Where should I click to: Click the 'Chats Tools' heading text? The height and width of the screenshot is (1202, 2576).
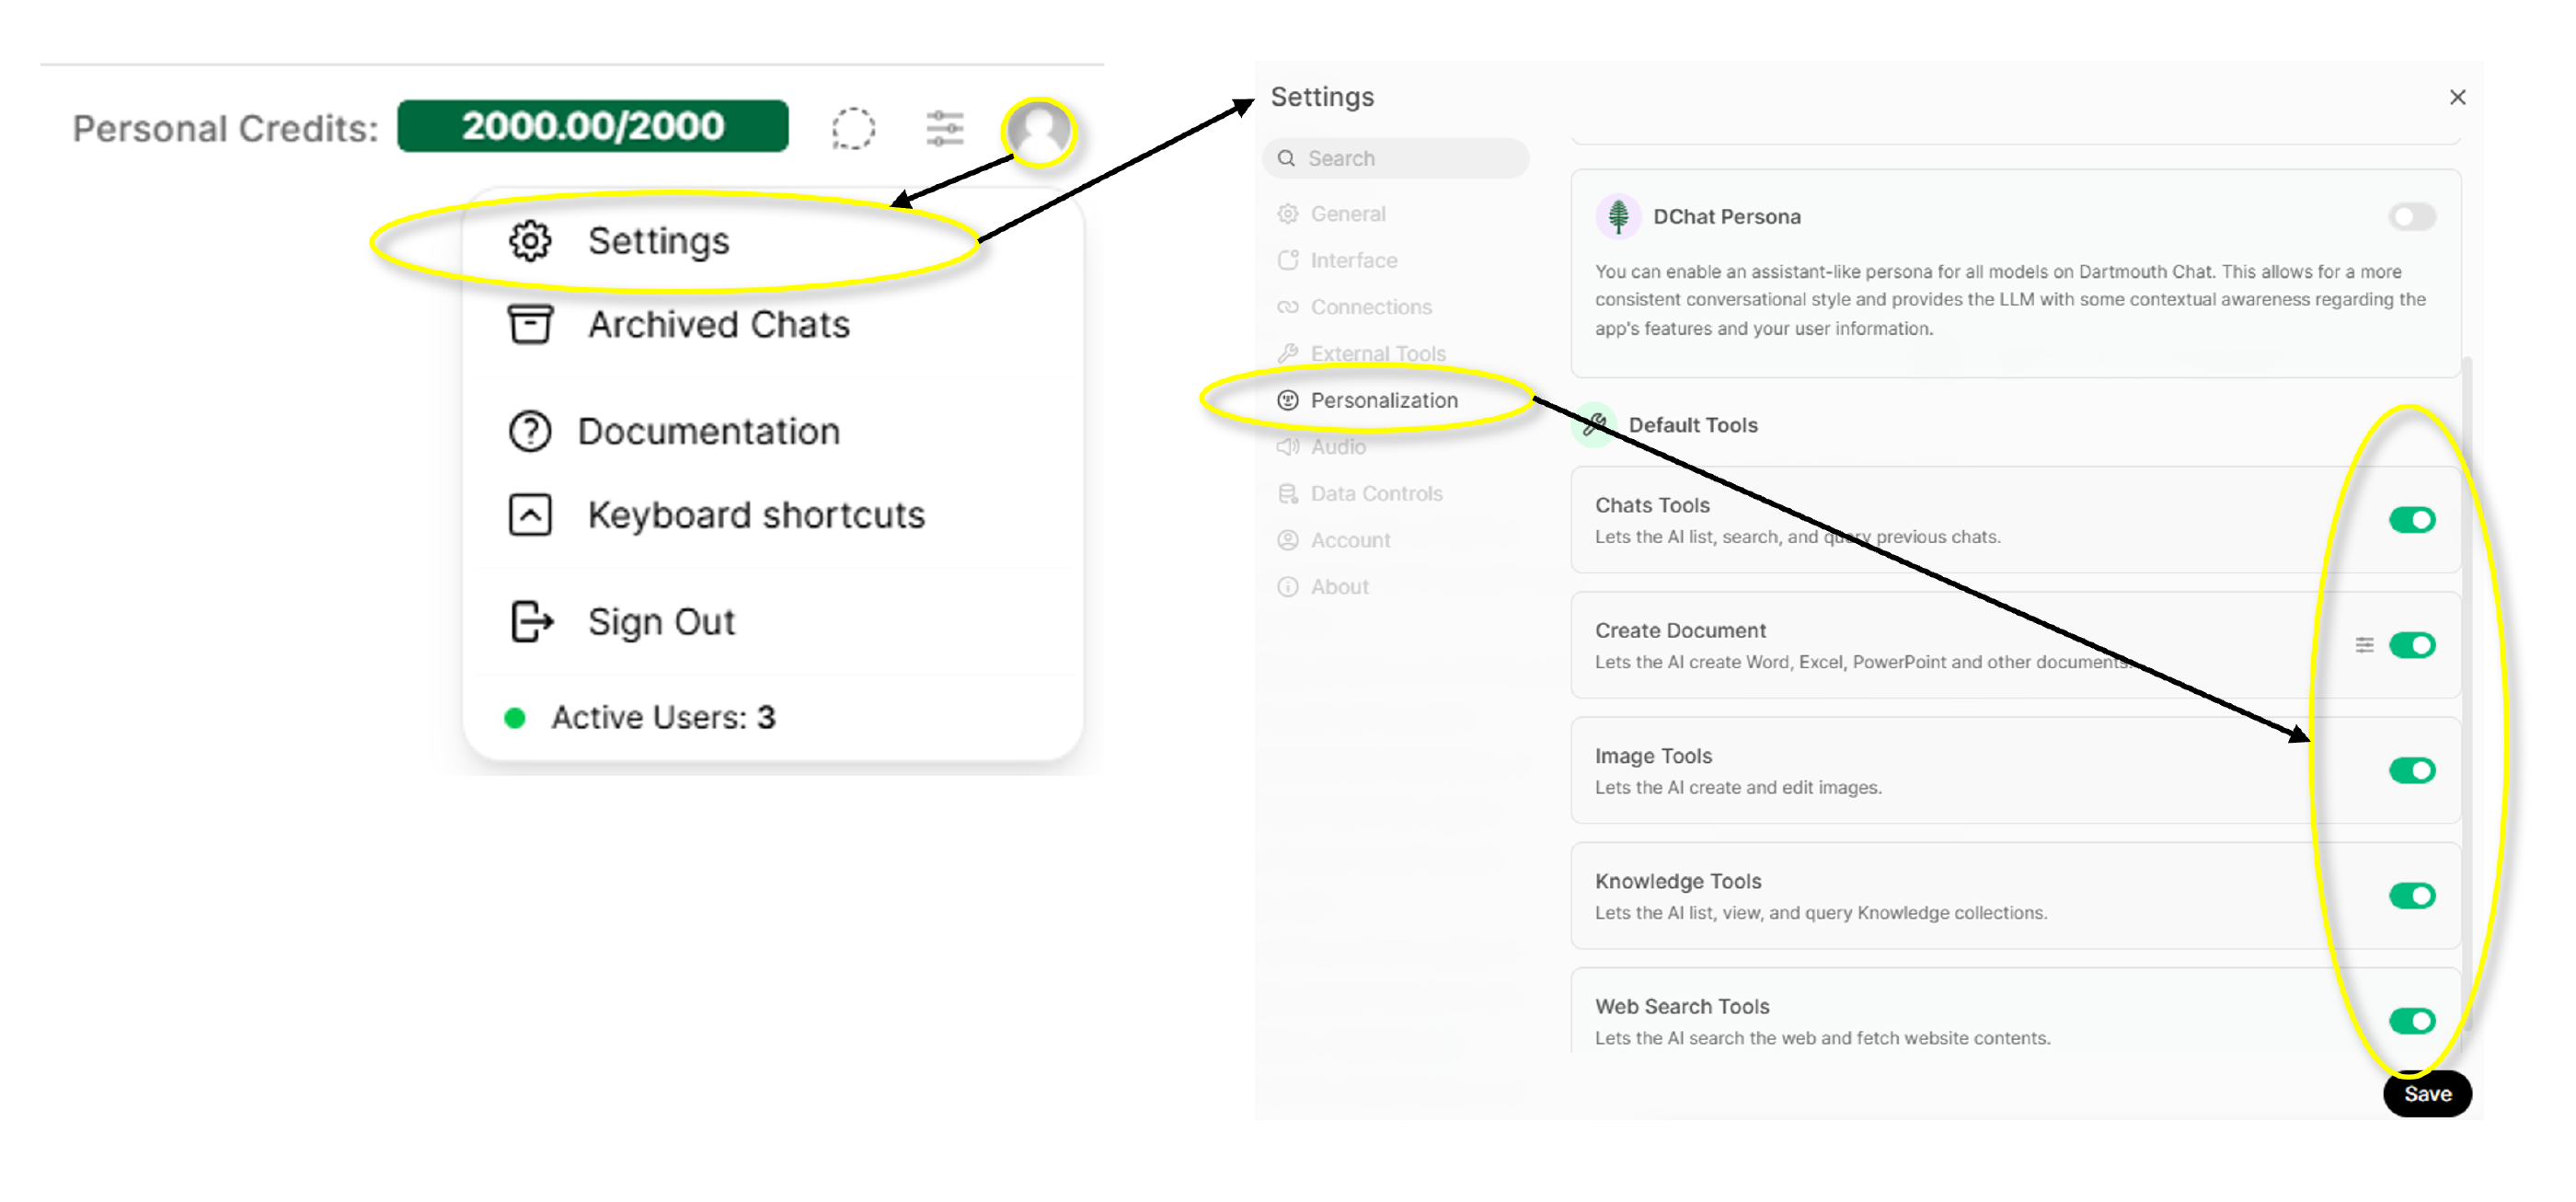pyautogui.click(x=1652, y=505)
